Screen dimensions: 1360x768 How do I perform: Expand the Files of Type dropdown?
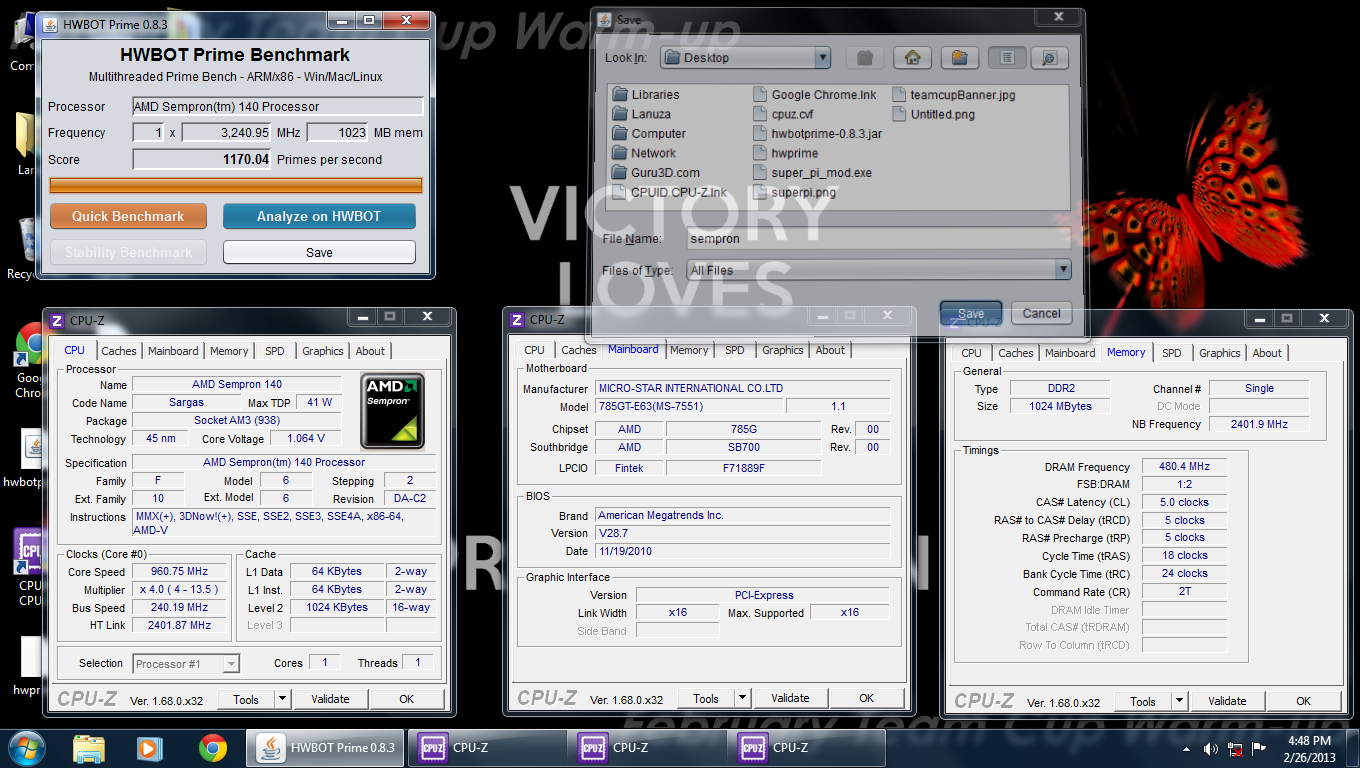click(1062, 270)
